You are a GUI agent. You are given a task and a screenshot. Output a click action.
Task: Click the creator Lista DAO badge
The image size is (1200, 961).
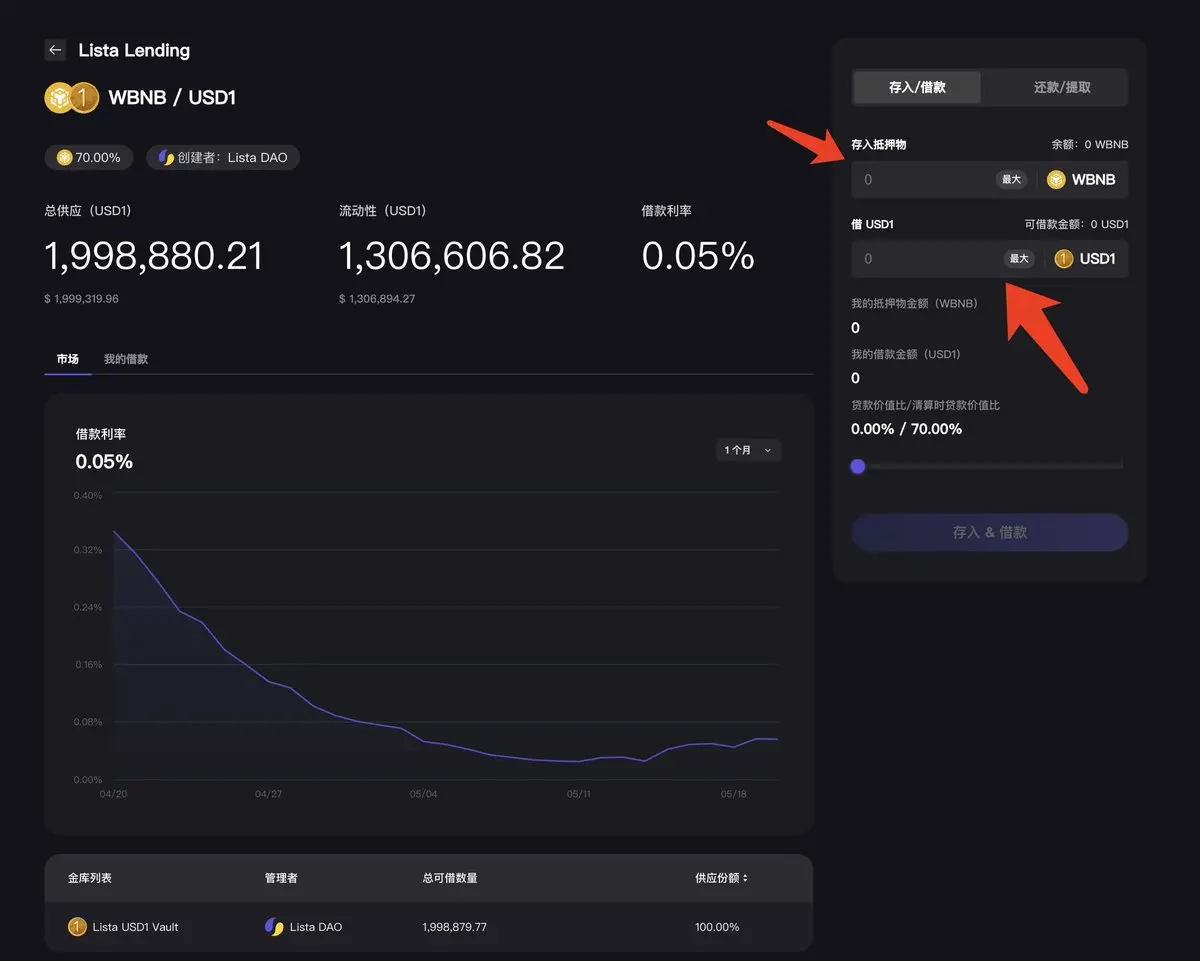click(223, 157)
